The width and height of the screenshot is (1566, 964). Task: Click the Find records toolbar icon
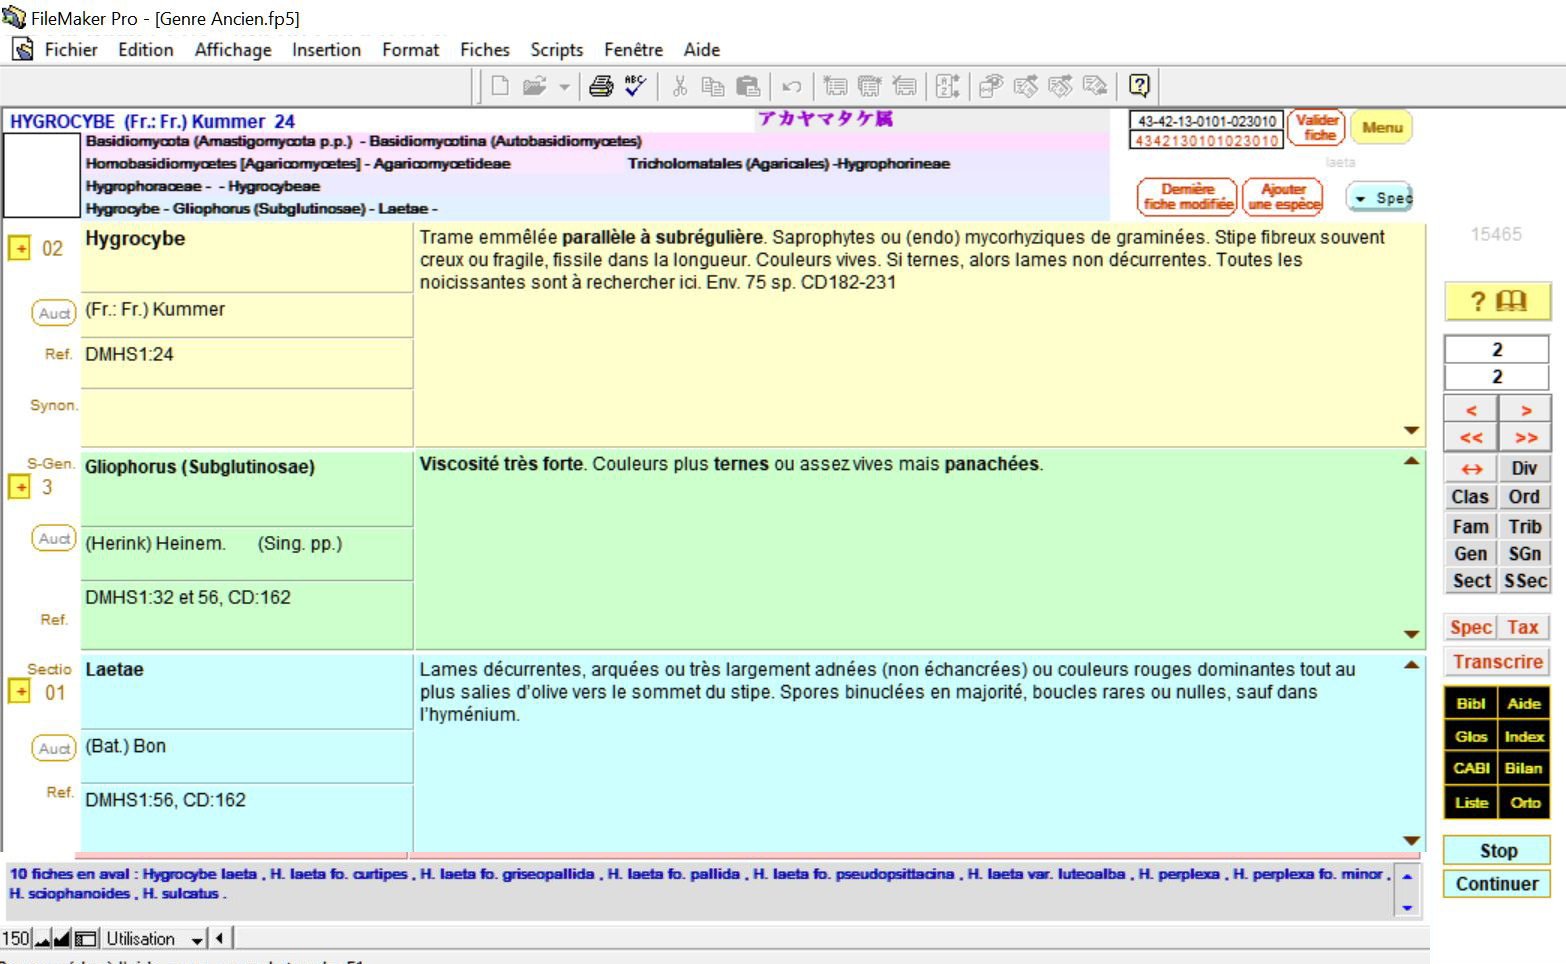(991, 86)
